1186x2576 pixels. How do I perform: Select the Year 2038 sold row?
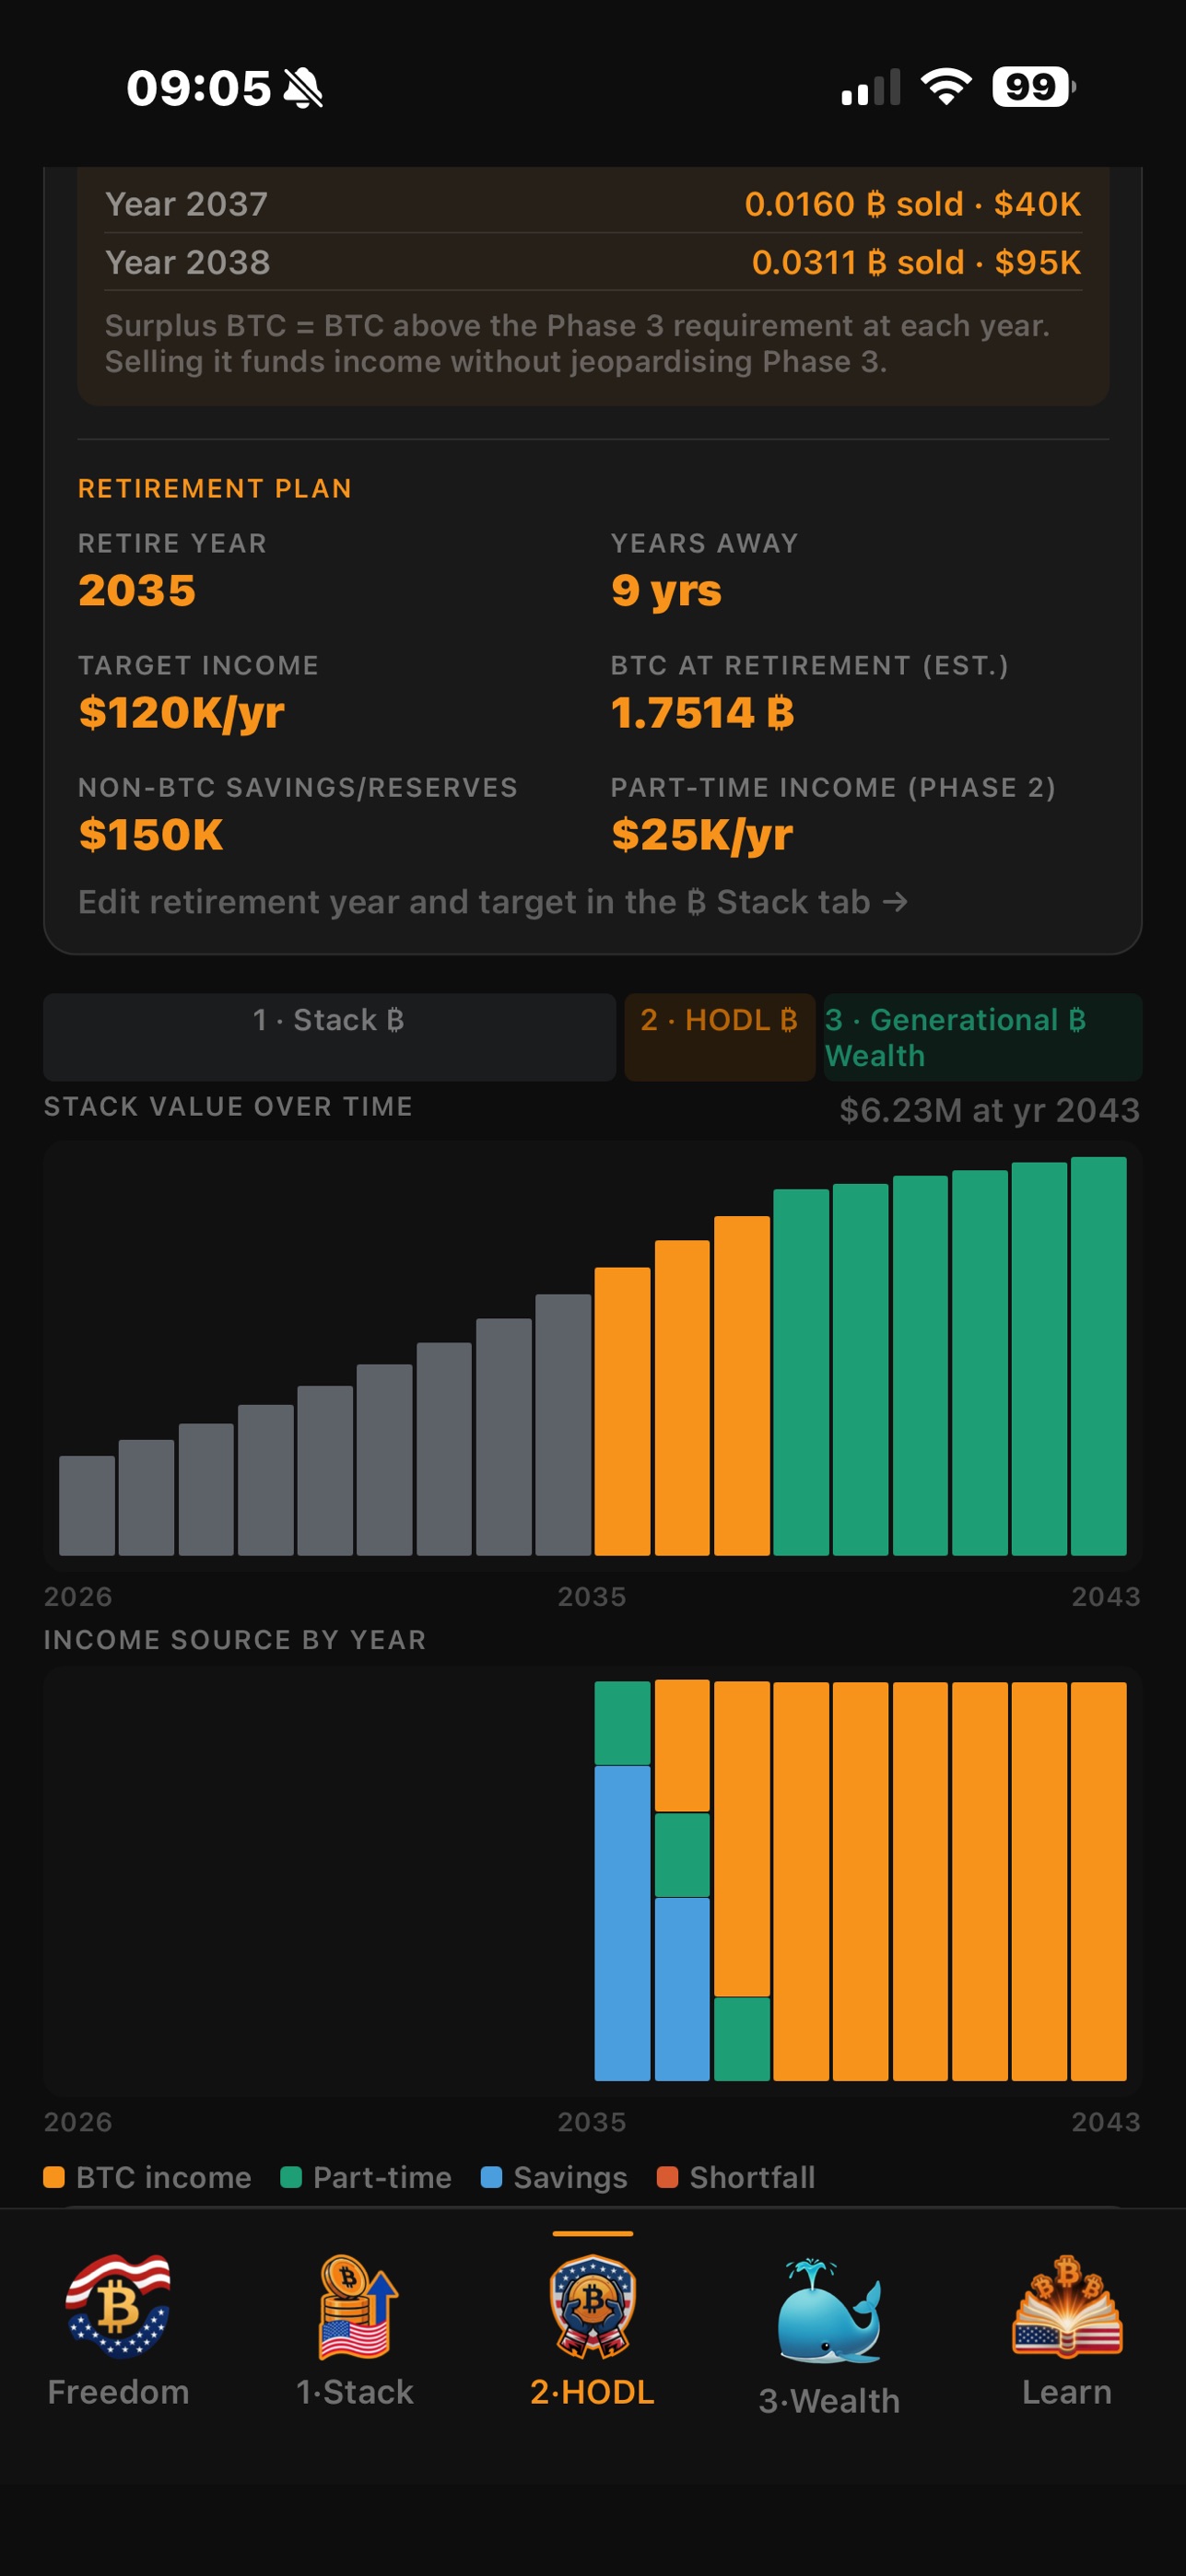pos(593,262)
